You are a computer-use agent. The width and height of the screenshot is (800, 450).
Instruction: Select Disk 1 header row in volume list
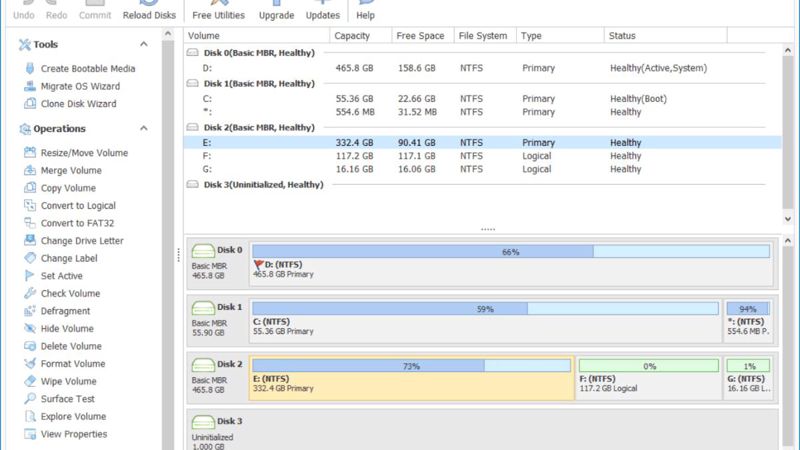(x=482, y=83)
